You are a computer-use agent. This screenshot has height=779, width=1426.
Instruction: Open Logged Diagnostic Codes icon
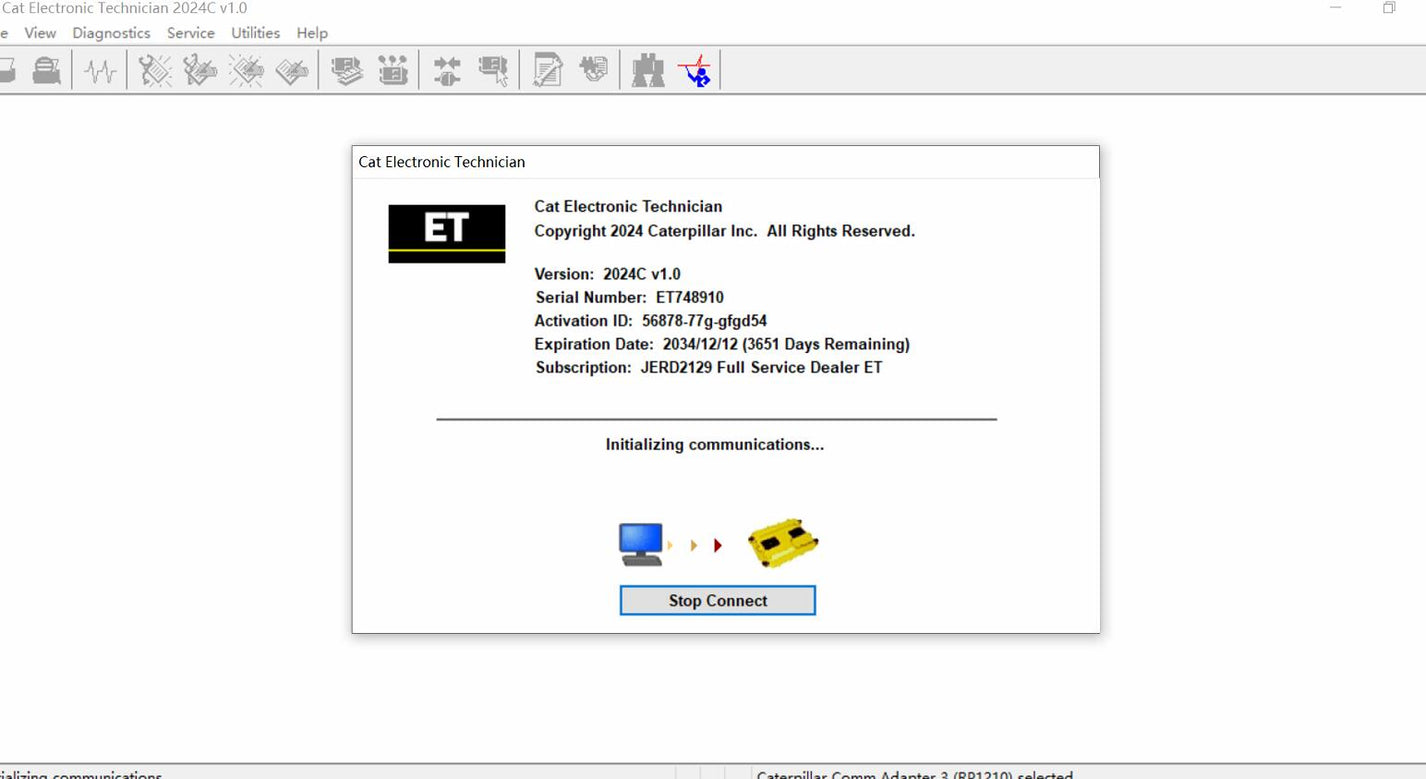199,69
